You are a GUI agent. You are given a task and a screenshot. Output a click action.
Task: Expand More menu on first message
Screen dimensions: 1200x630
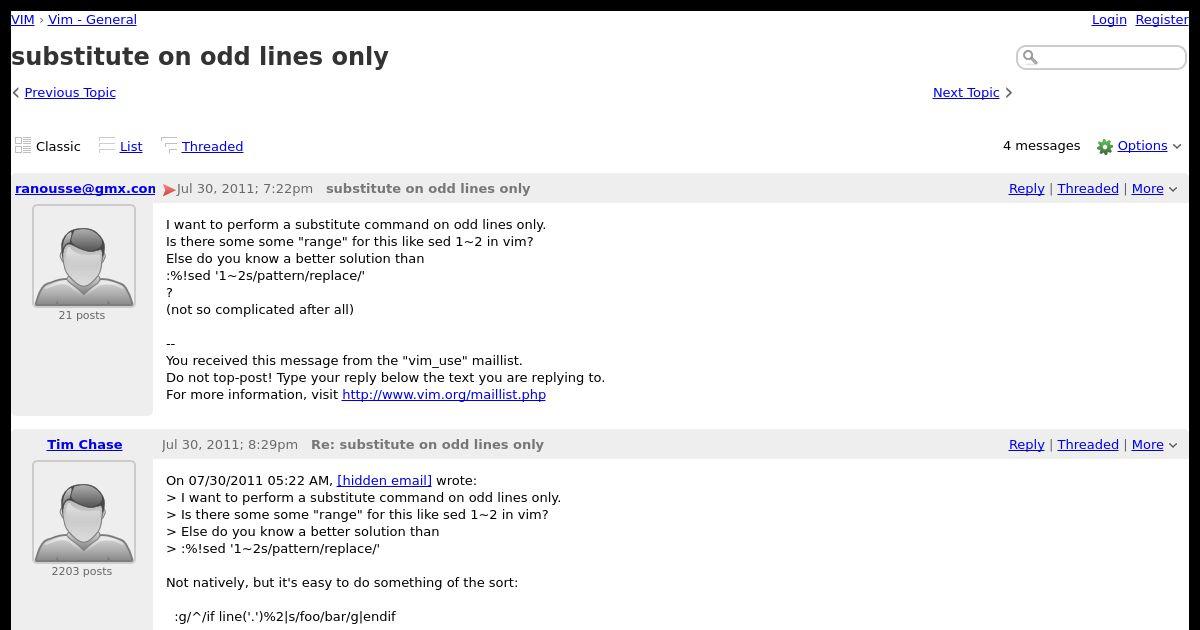[x=1154, y=188]
